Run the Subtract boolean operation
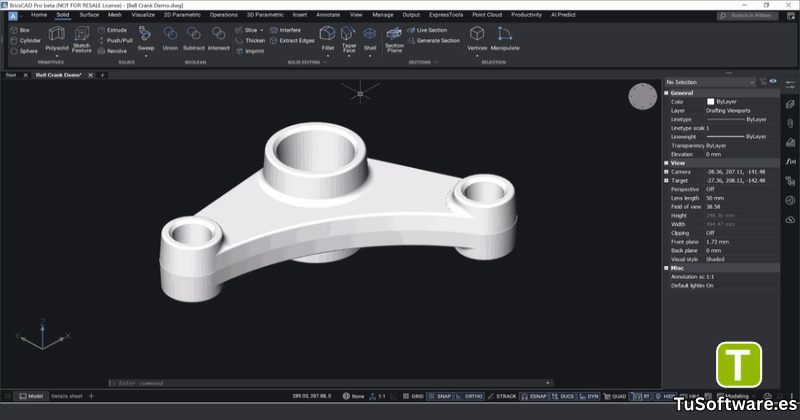 [x=193, y=39]
